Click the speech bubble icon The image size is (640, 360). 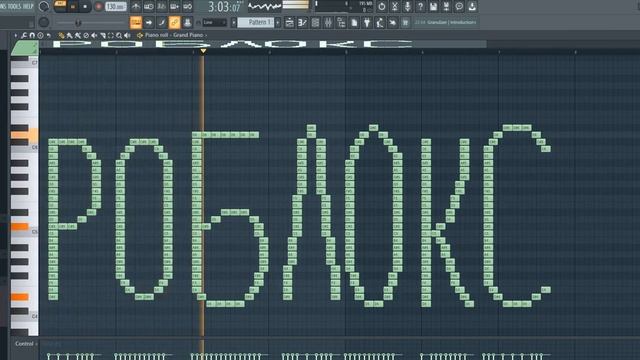tap(459, 7)
